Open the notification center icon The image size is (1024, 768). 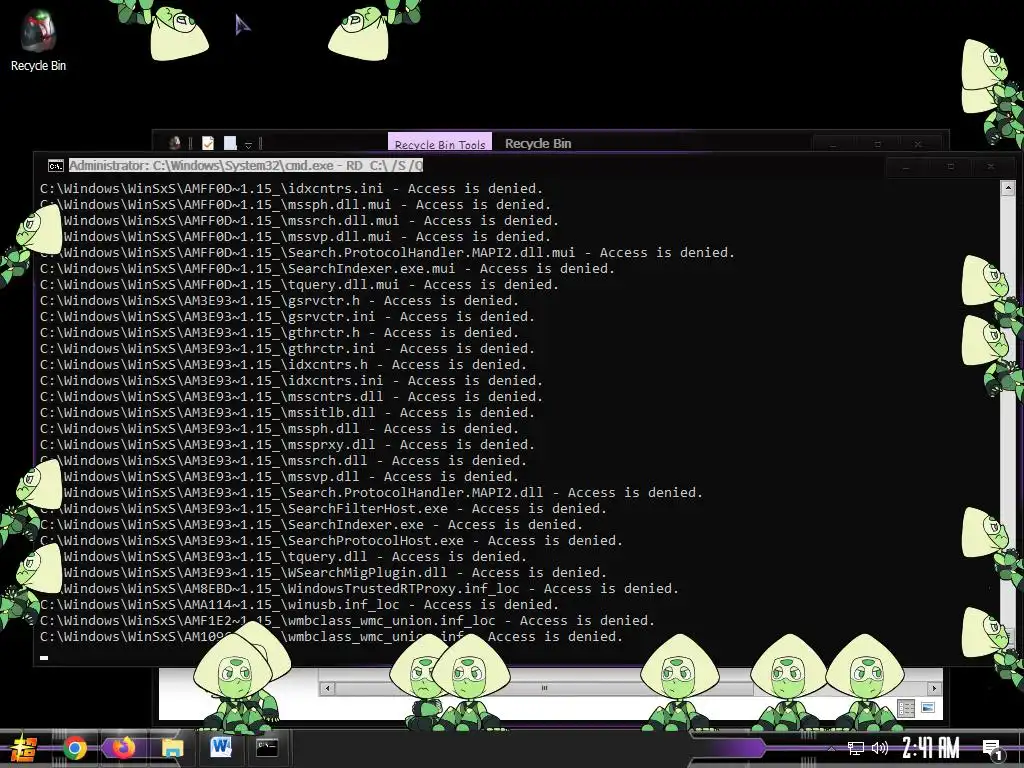pyautogui.click(x=992, y=749)
